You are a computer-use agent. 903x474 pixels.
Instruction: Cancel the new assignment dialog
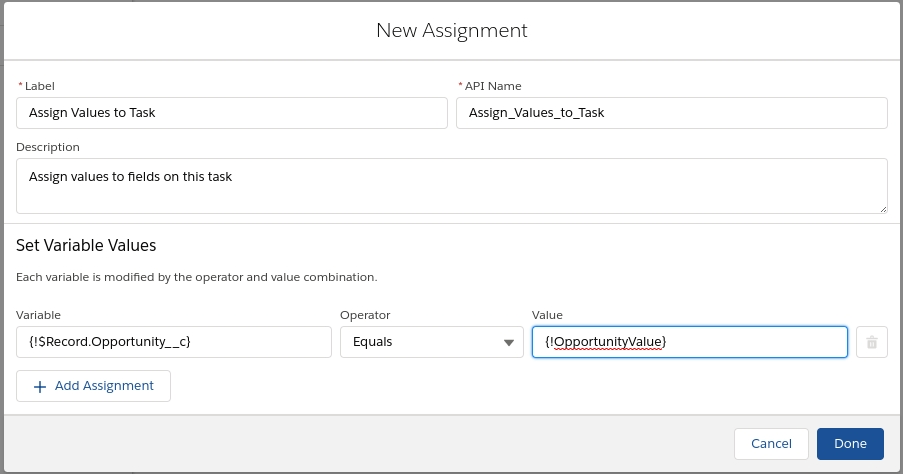[x=770, y=444]
